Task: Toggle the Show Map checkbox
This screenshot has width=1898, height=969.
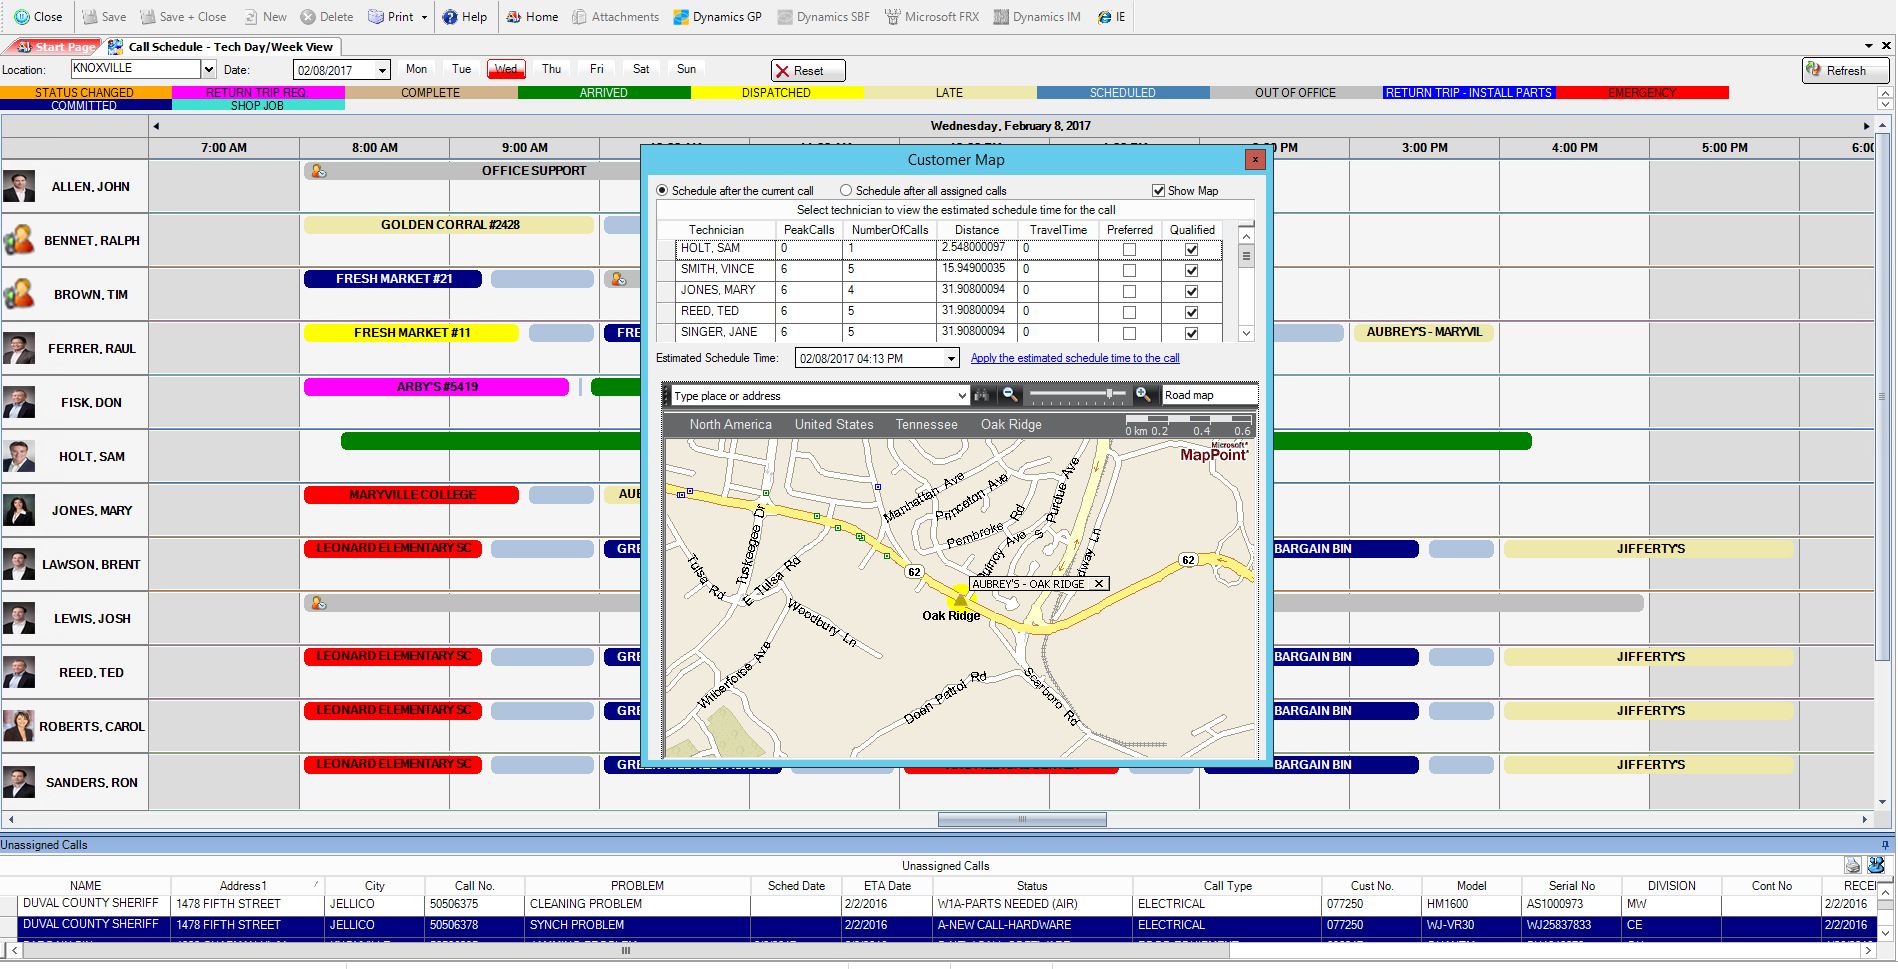Action: [x=1158, y=190]
